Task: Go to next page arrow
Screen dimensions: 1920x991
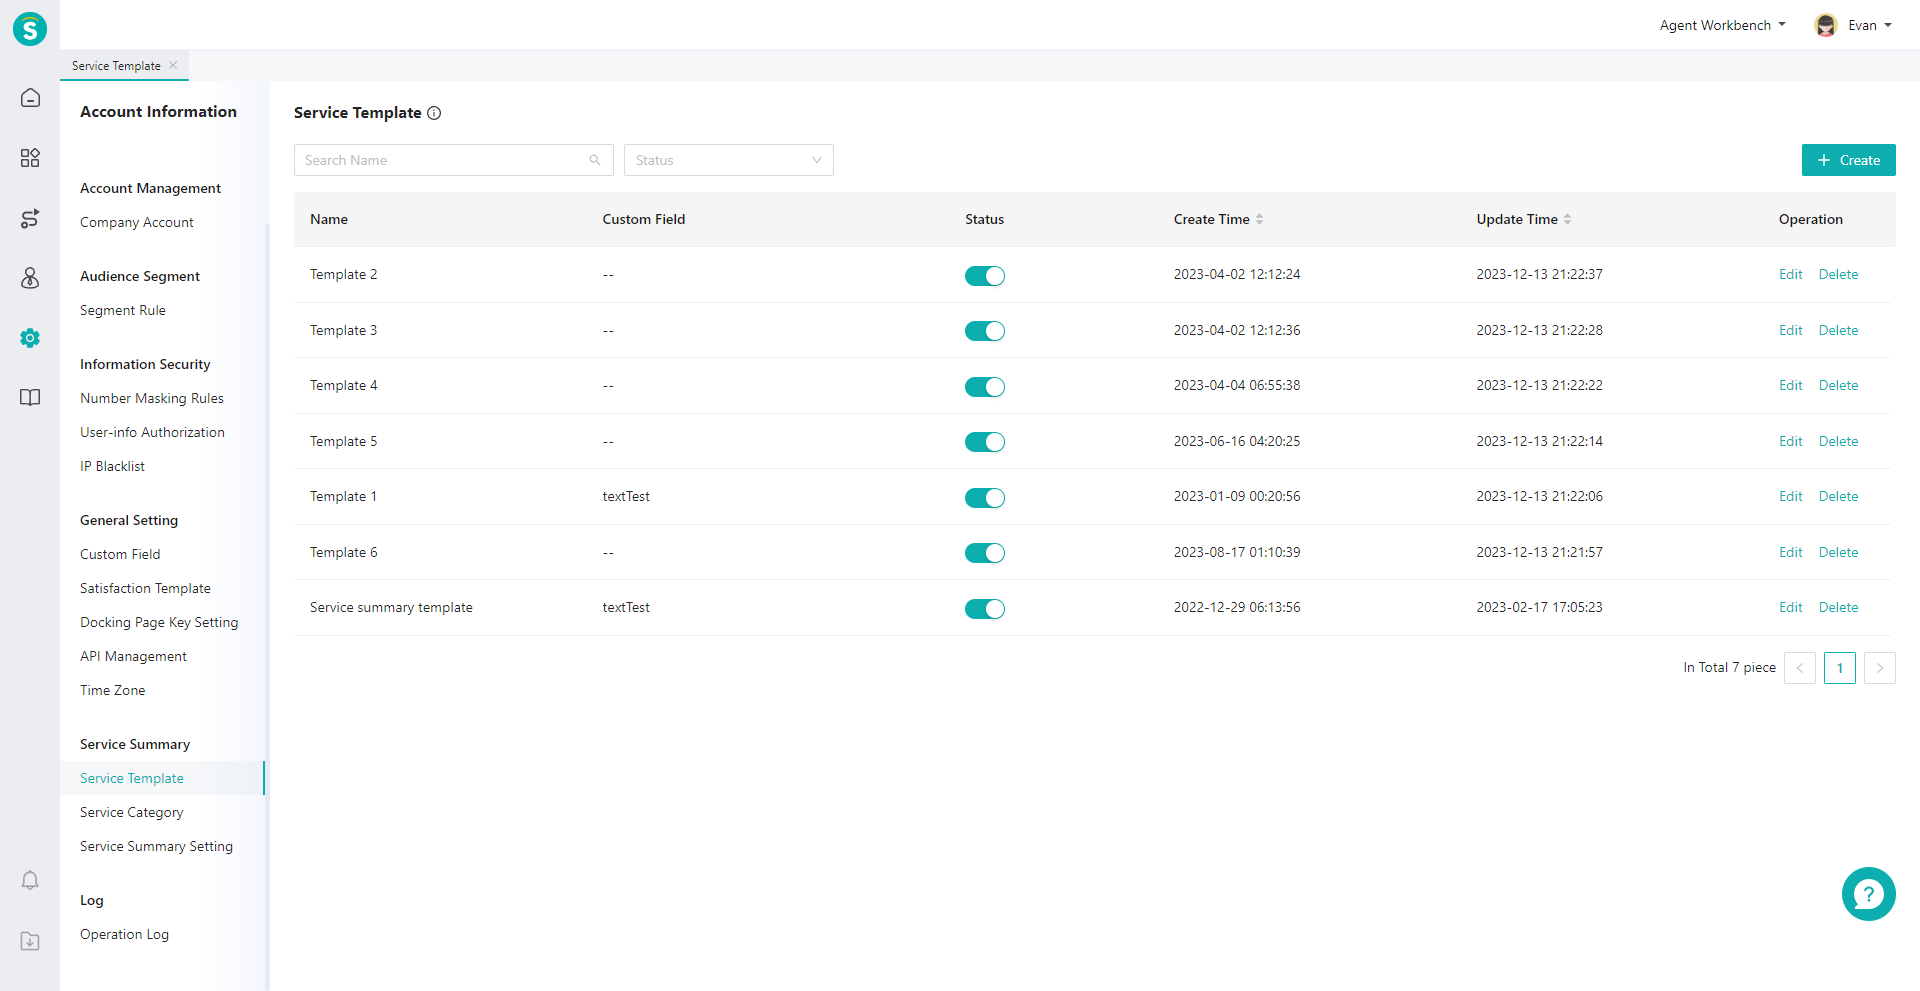Action: (1880, 668)
